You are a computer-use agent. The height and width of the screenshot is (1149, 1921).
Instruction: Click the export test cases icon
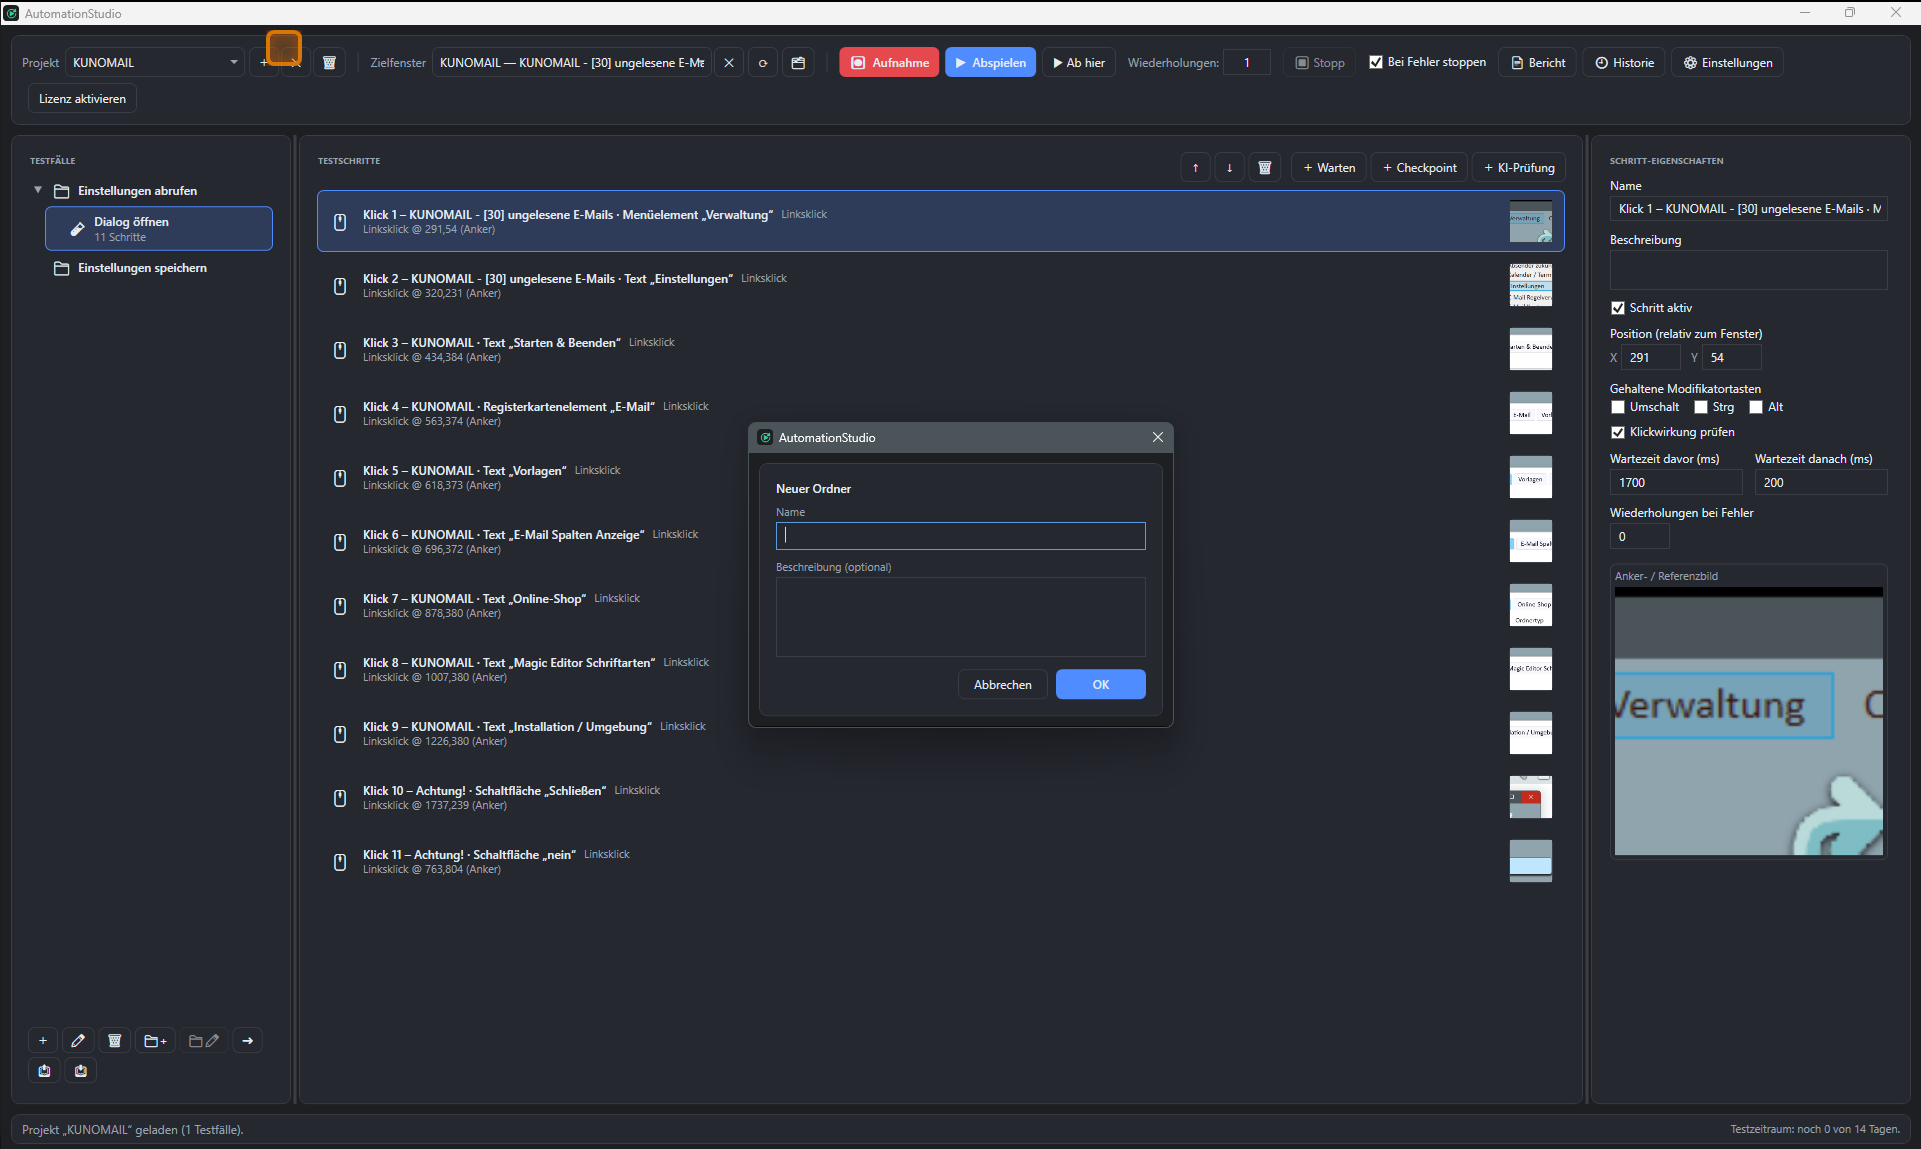[x=44, y=1071]
